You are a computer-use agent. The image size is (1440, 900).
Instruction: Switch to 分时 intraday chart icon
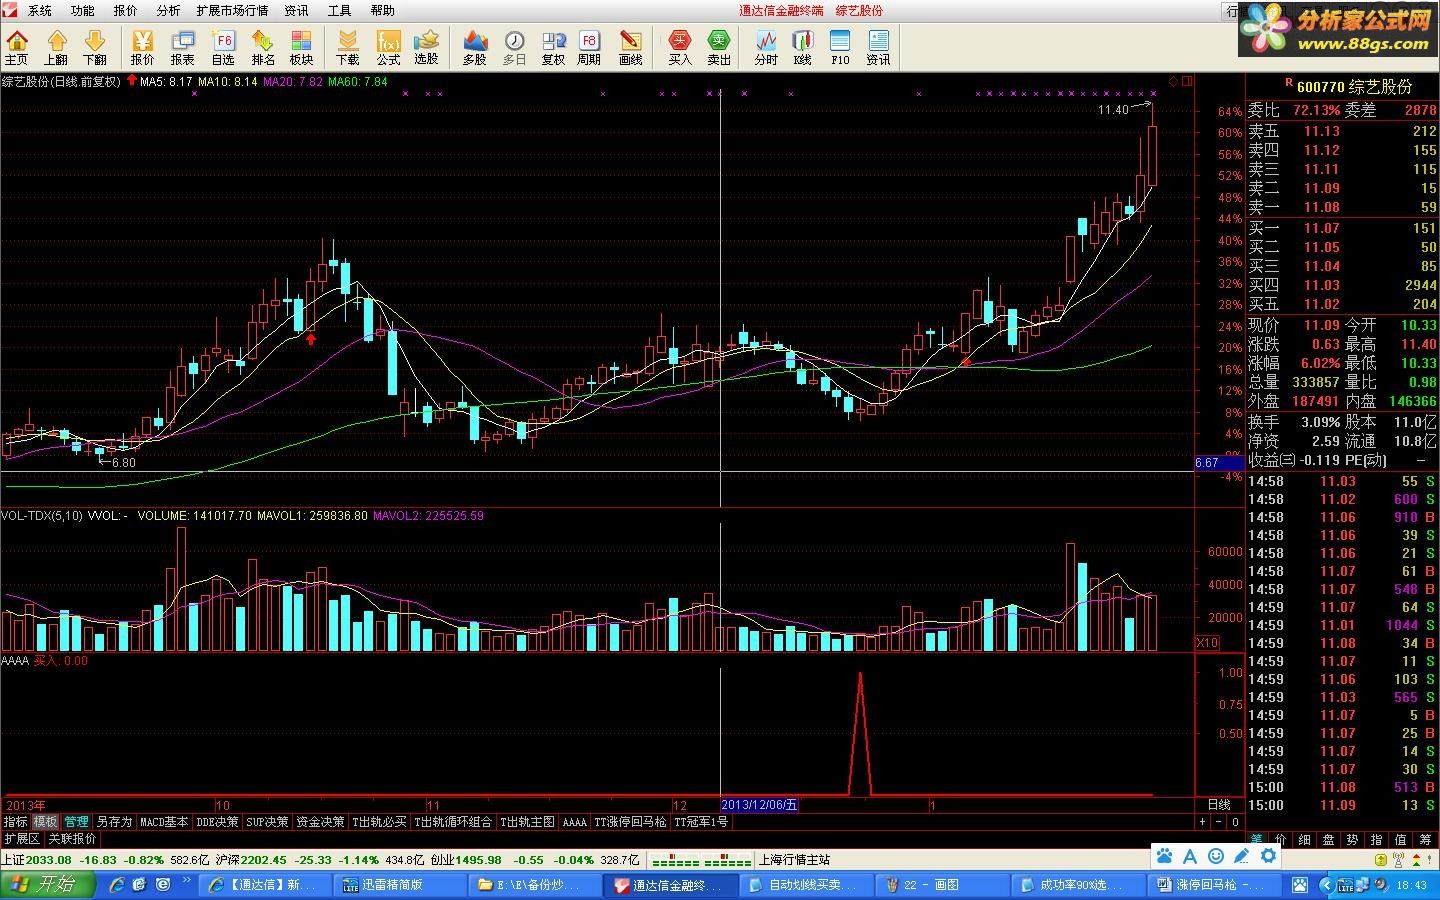[766, 47]
